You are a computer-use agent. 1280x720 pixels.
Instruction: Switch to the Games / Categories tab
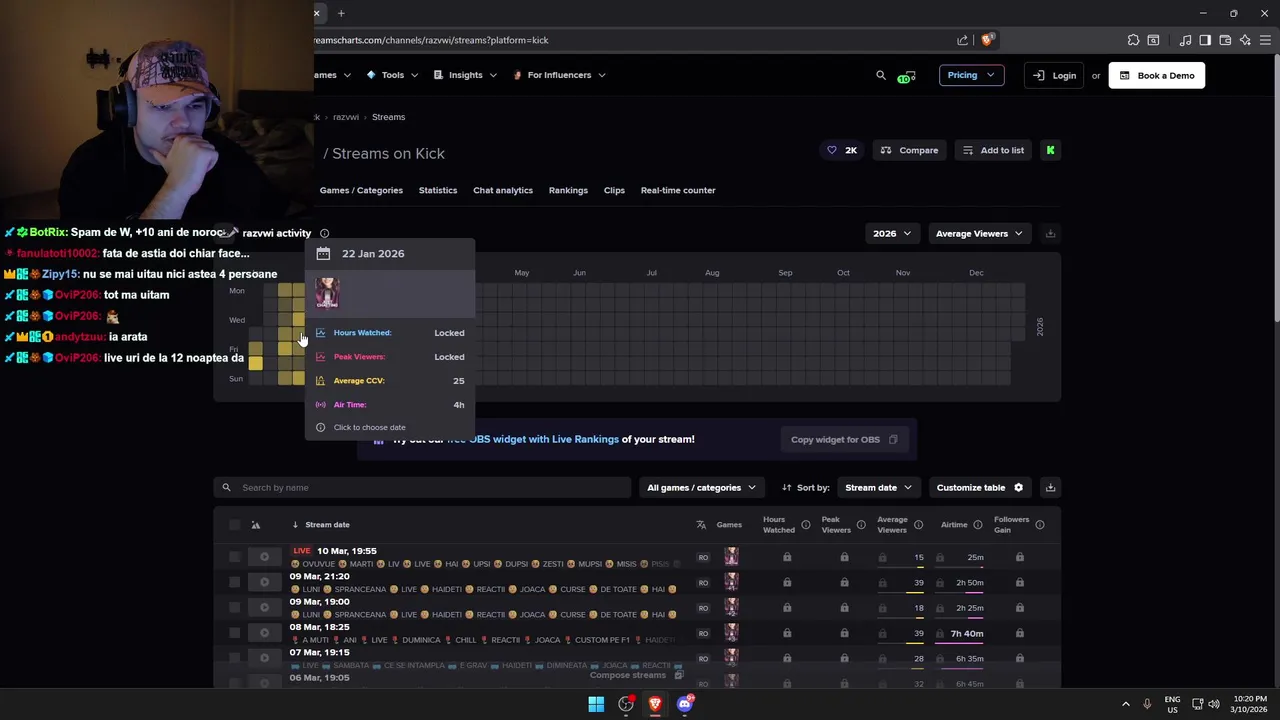pyautogui.click(x=361, y=190)
